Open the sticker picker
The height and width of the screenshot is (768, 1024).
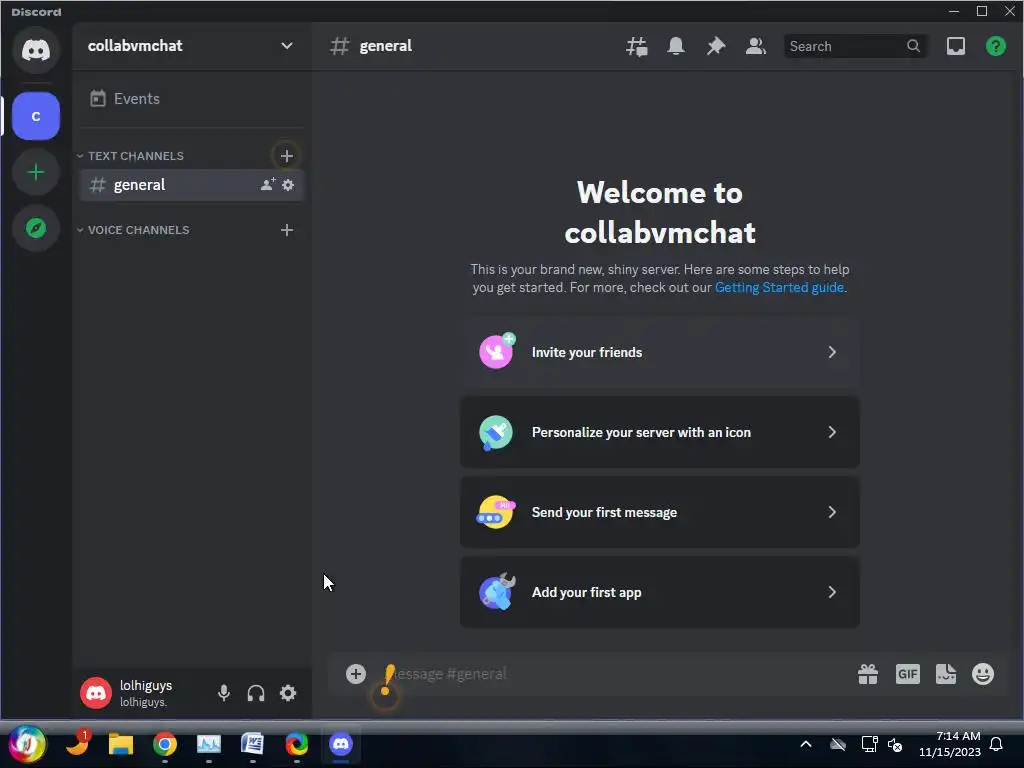(x=946, y=674)
